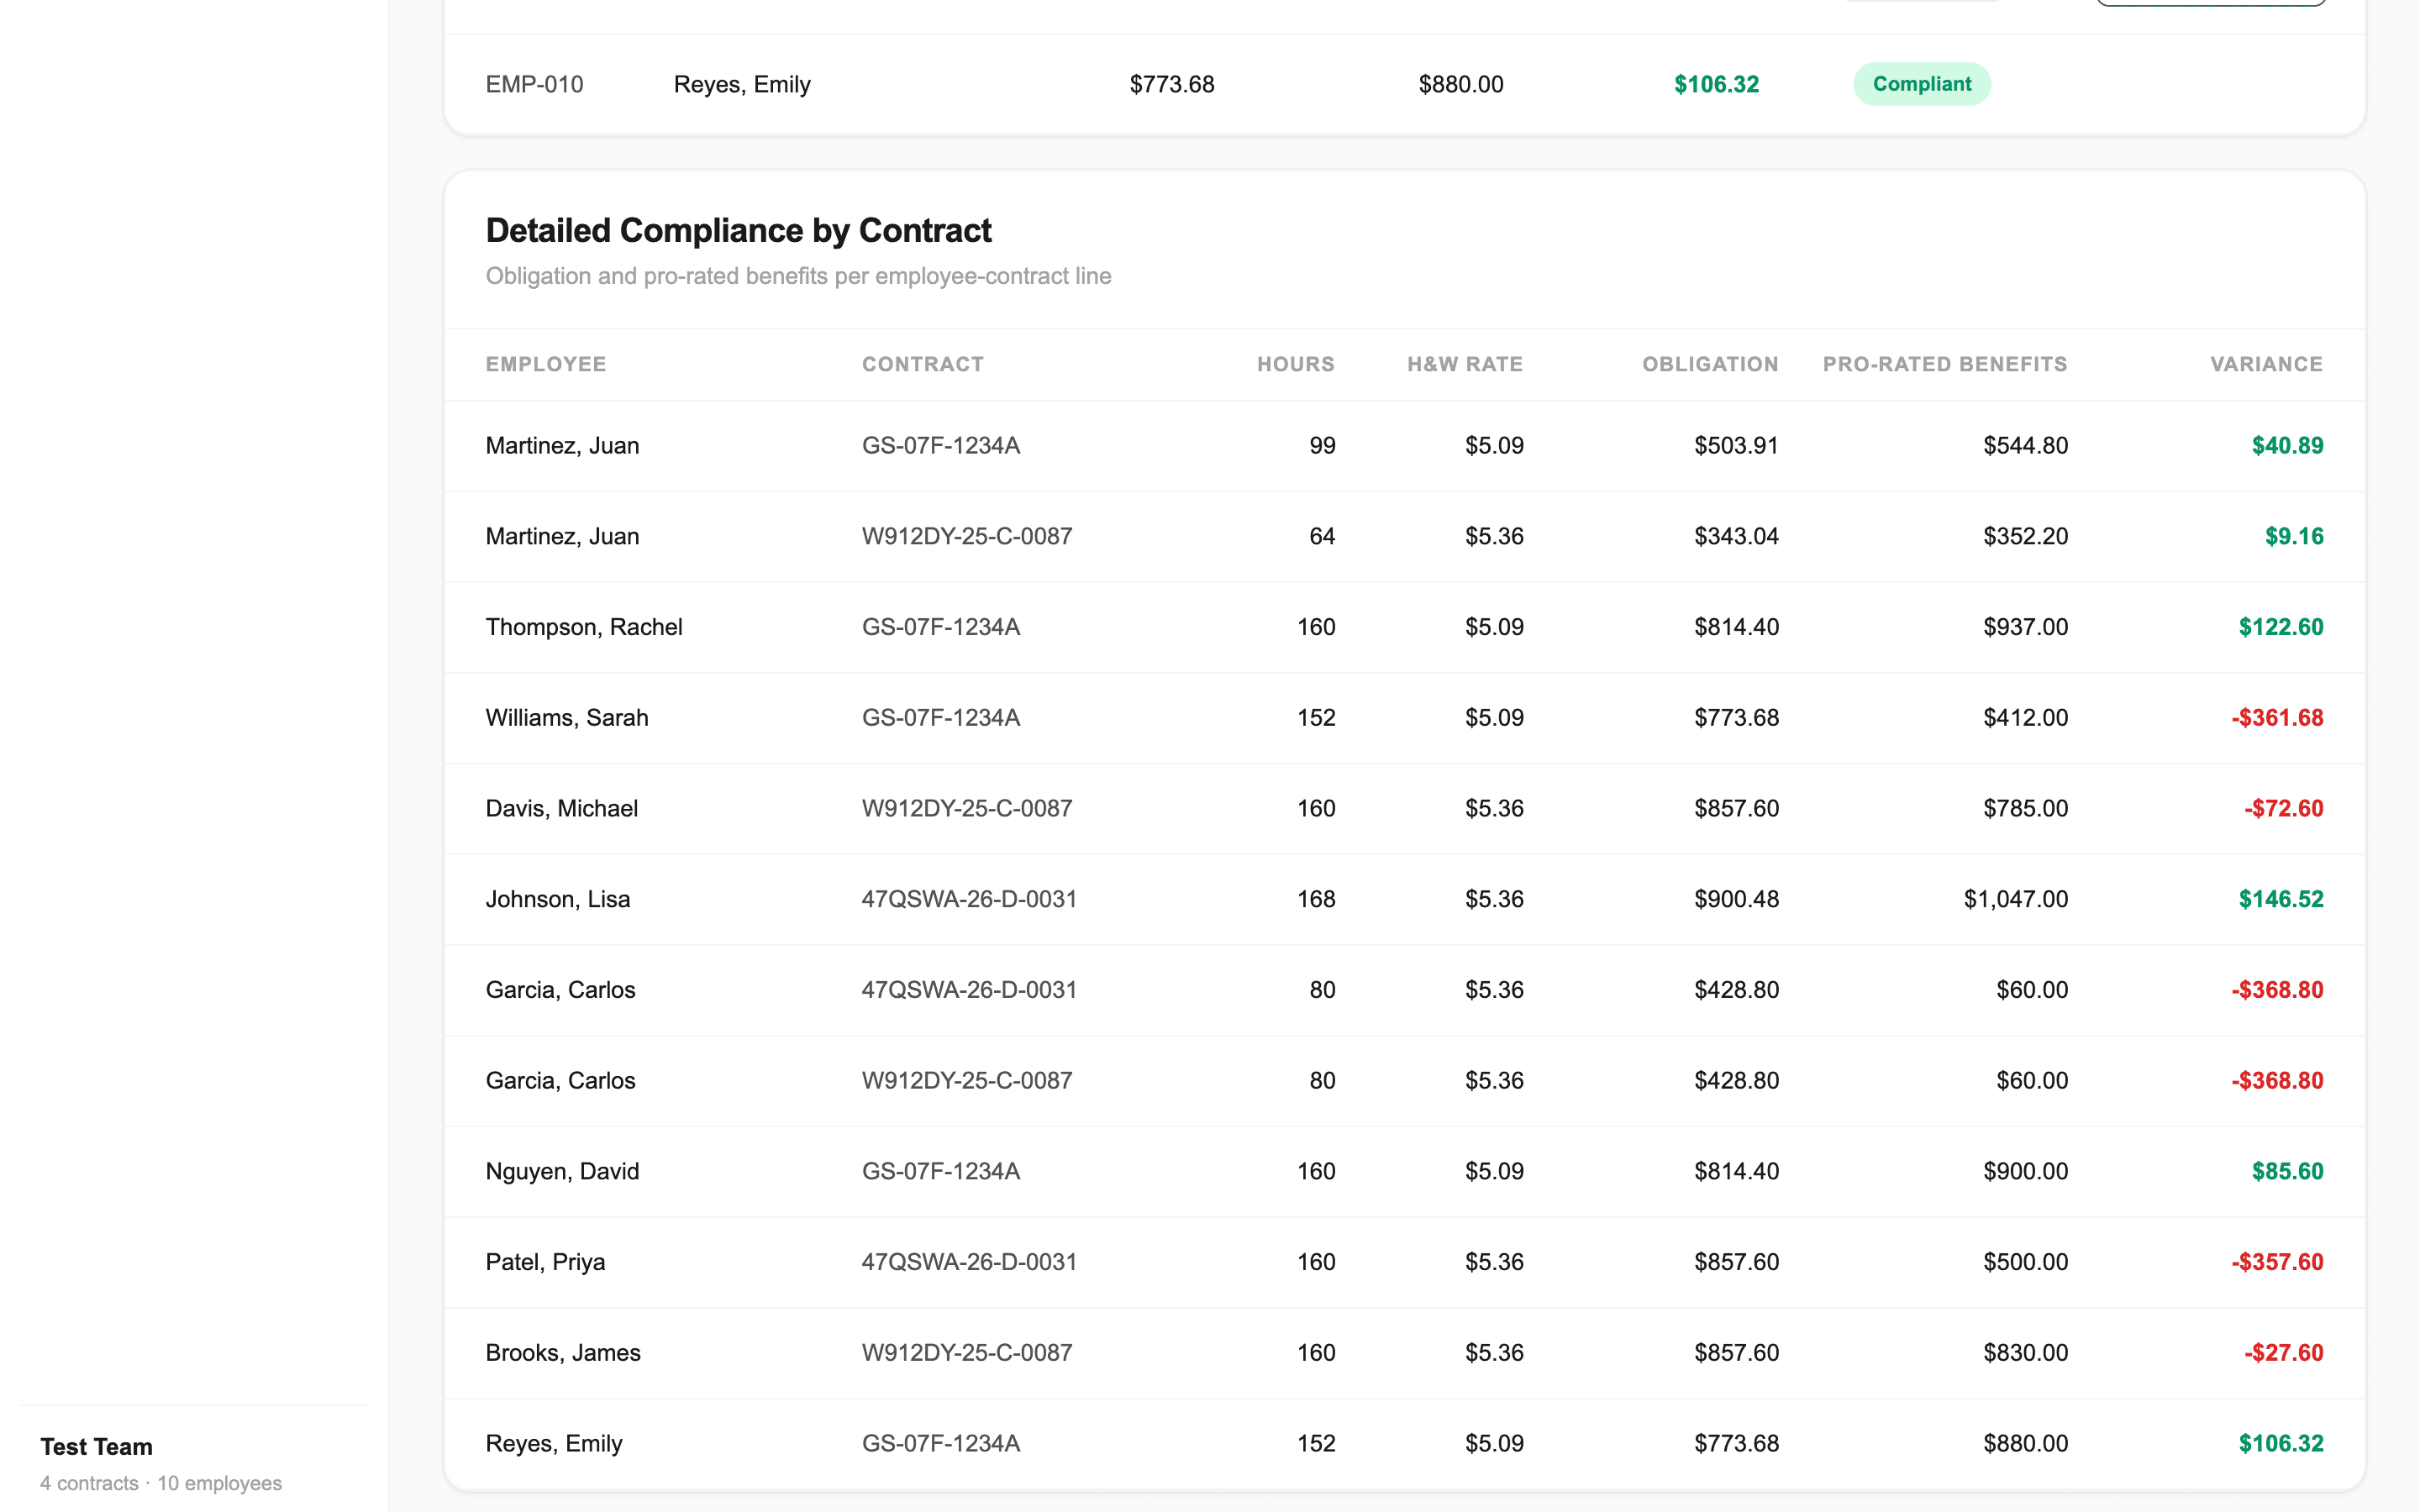Click the $503.91 obligation value

pos(1736,446)
